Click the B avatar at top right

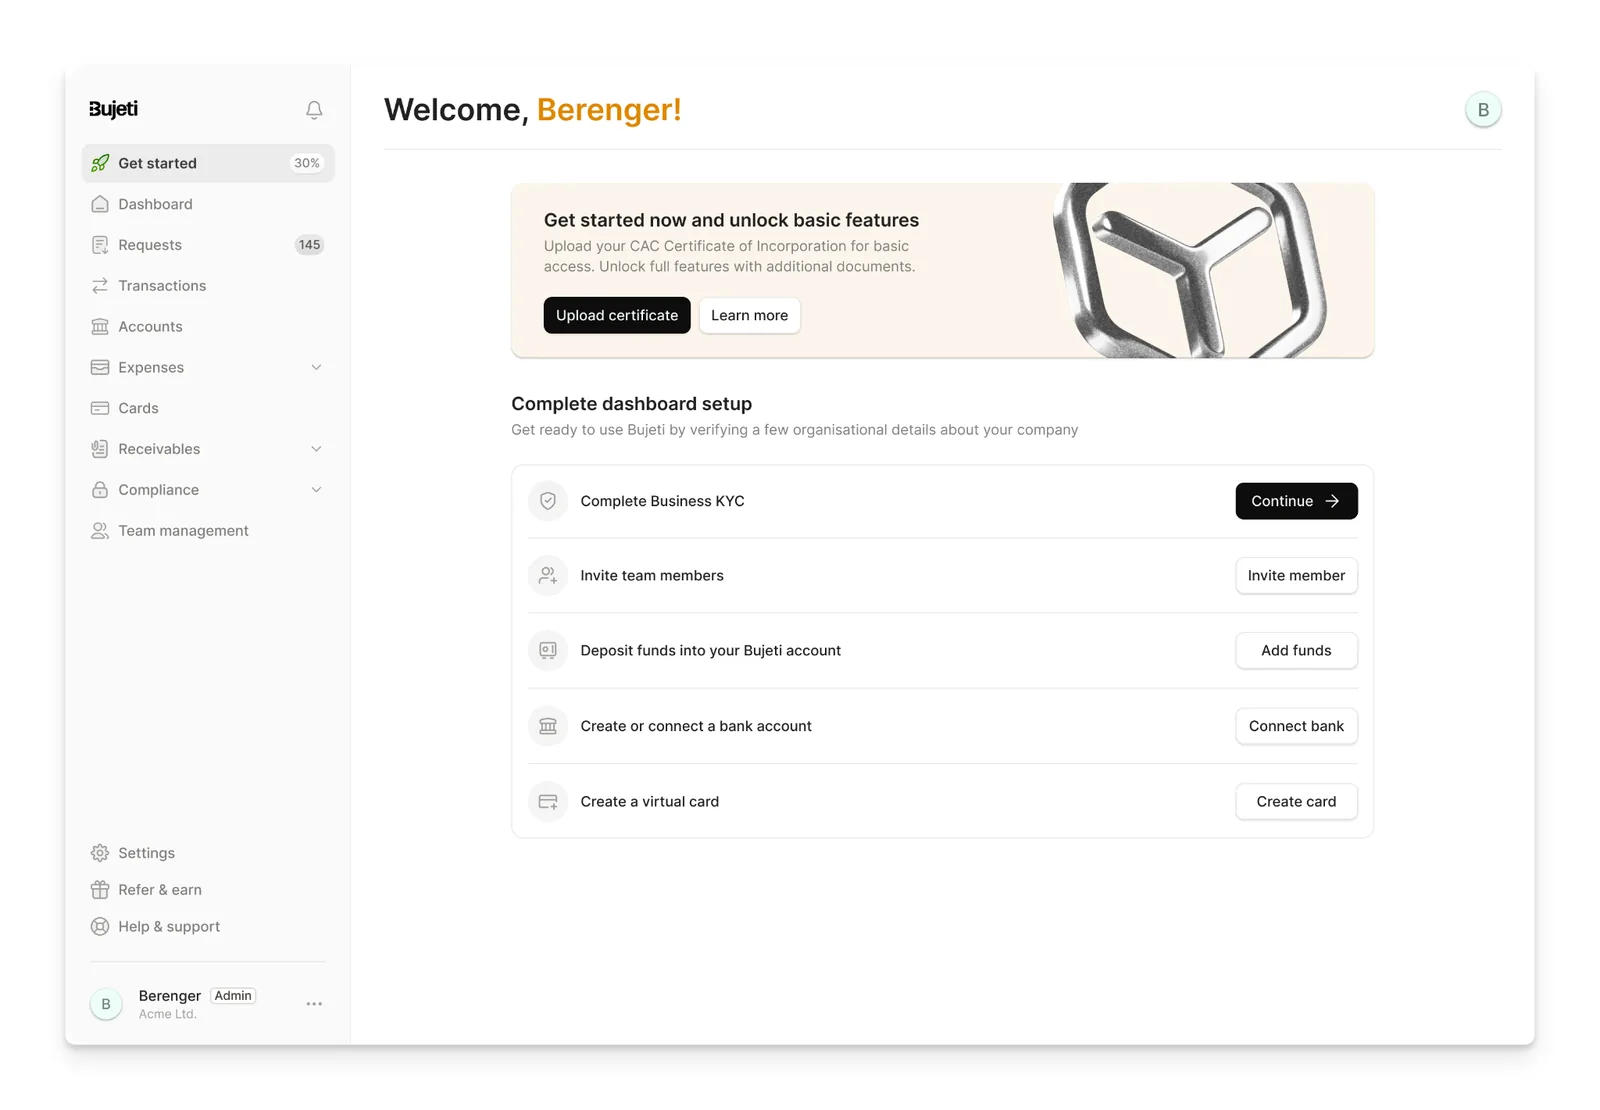point(1483,110)
